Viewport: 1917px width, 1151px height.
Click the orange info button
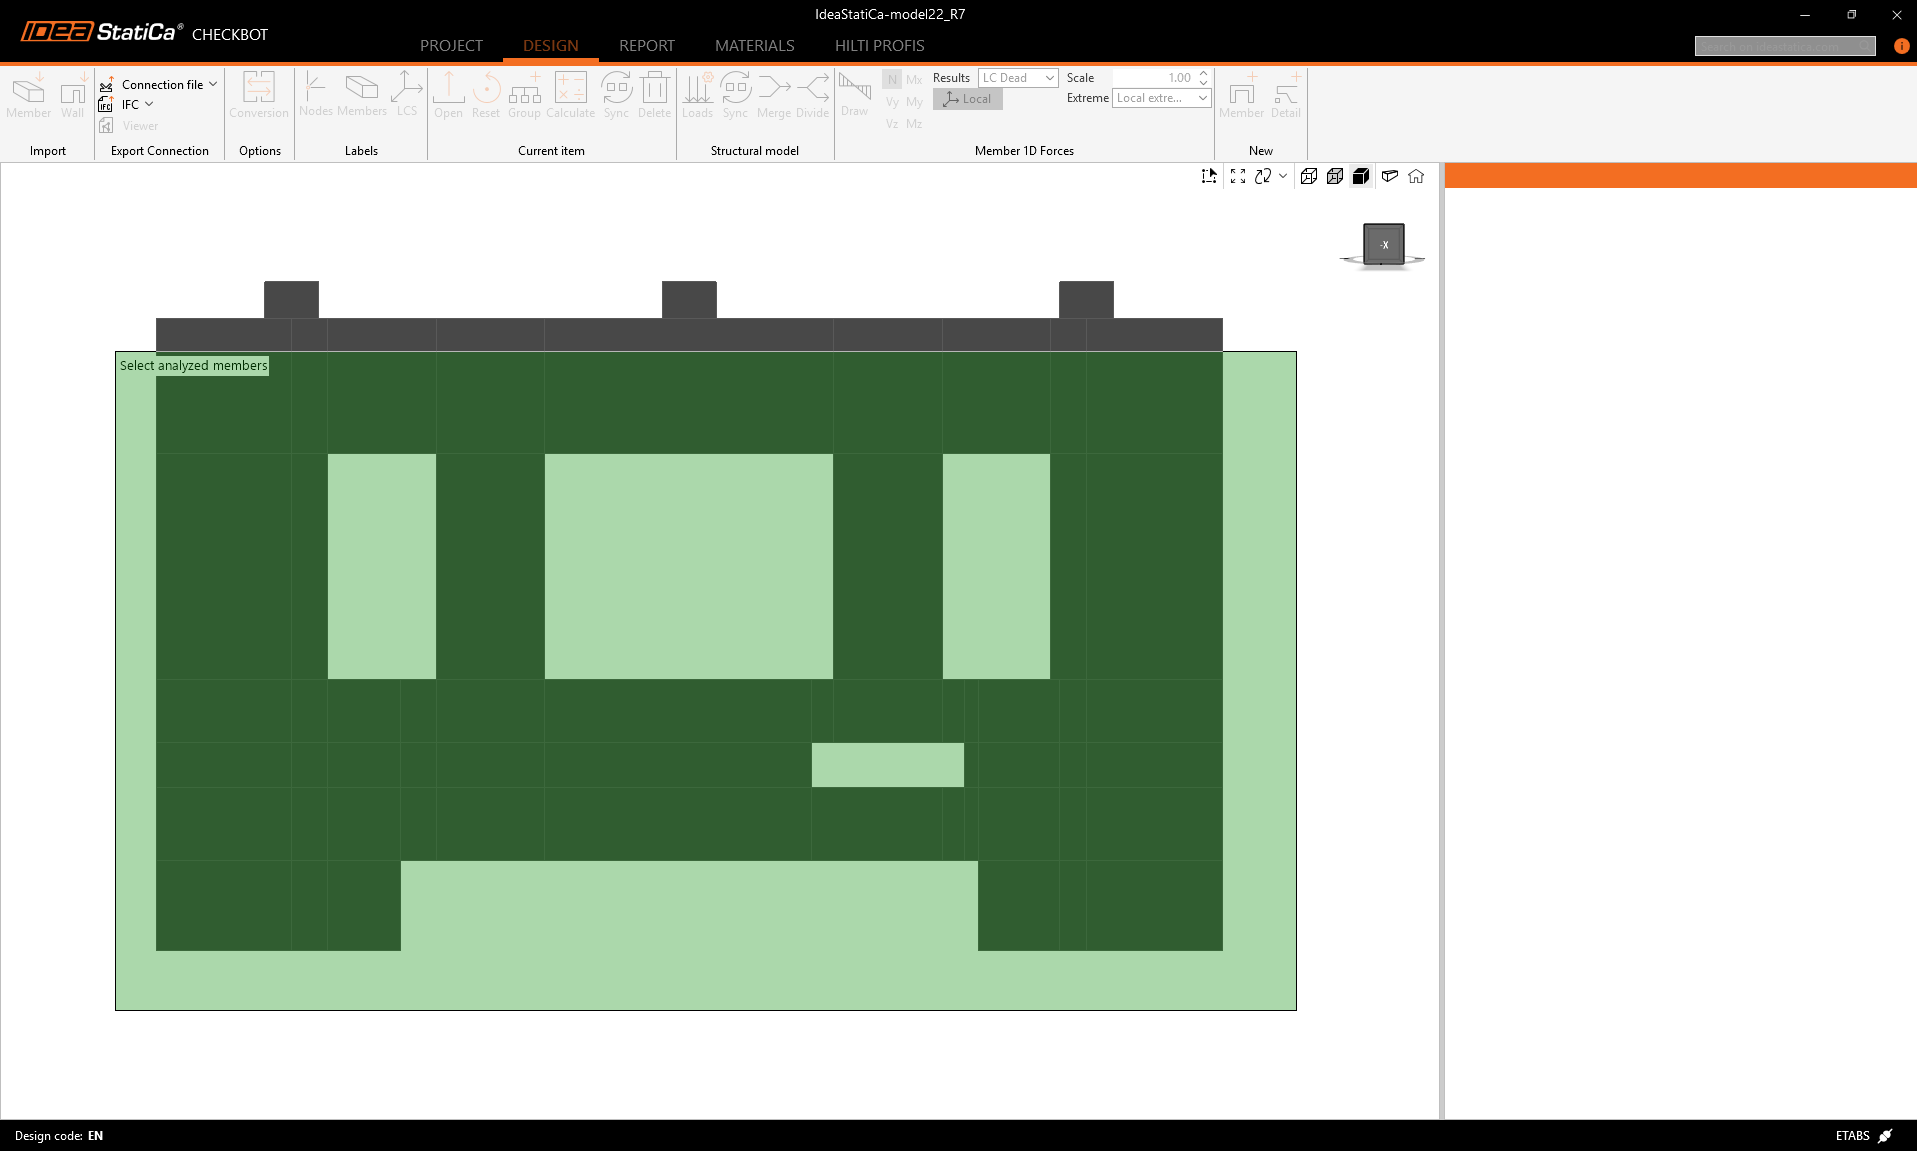1901,46
